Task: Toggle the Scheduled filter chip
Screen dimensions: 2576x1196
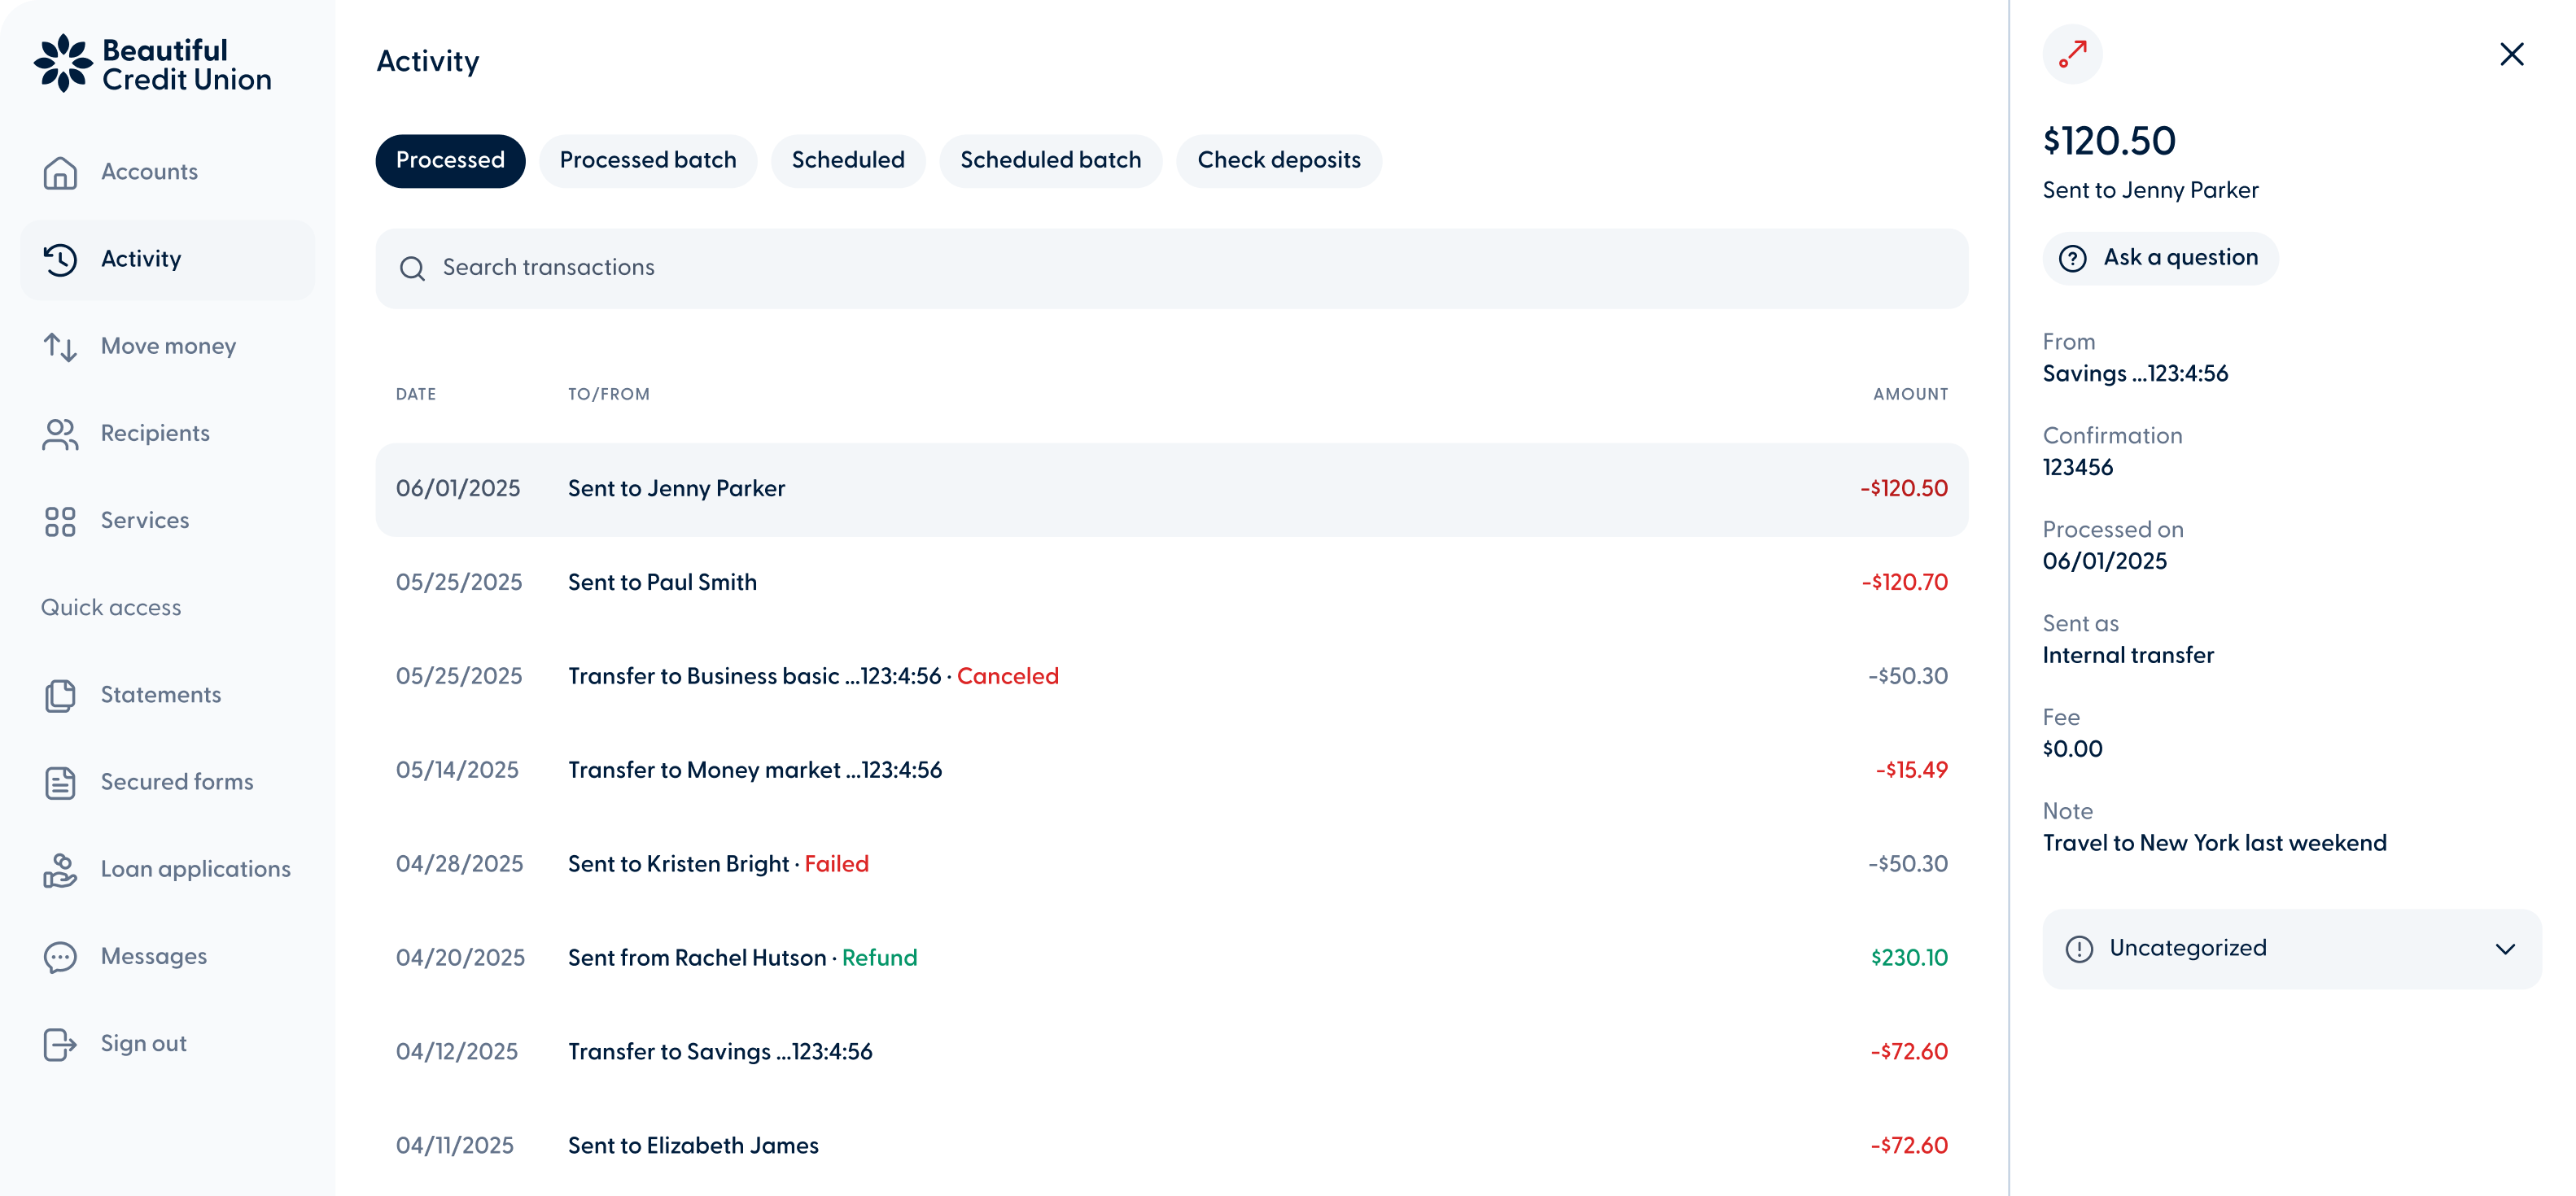Action: point(847,160)
